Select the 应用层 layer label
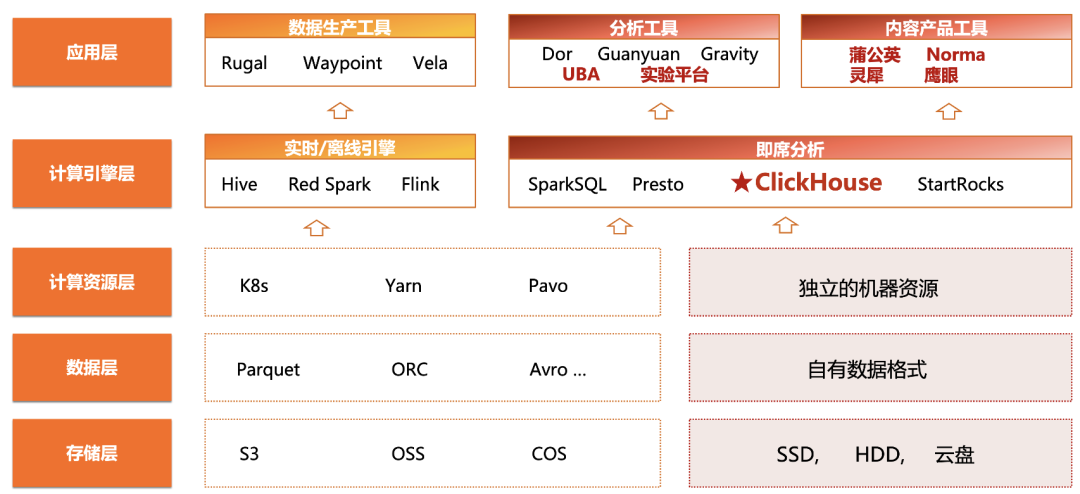The image size is (1080, 494). (x=92, y=52)
